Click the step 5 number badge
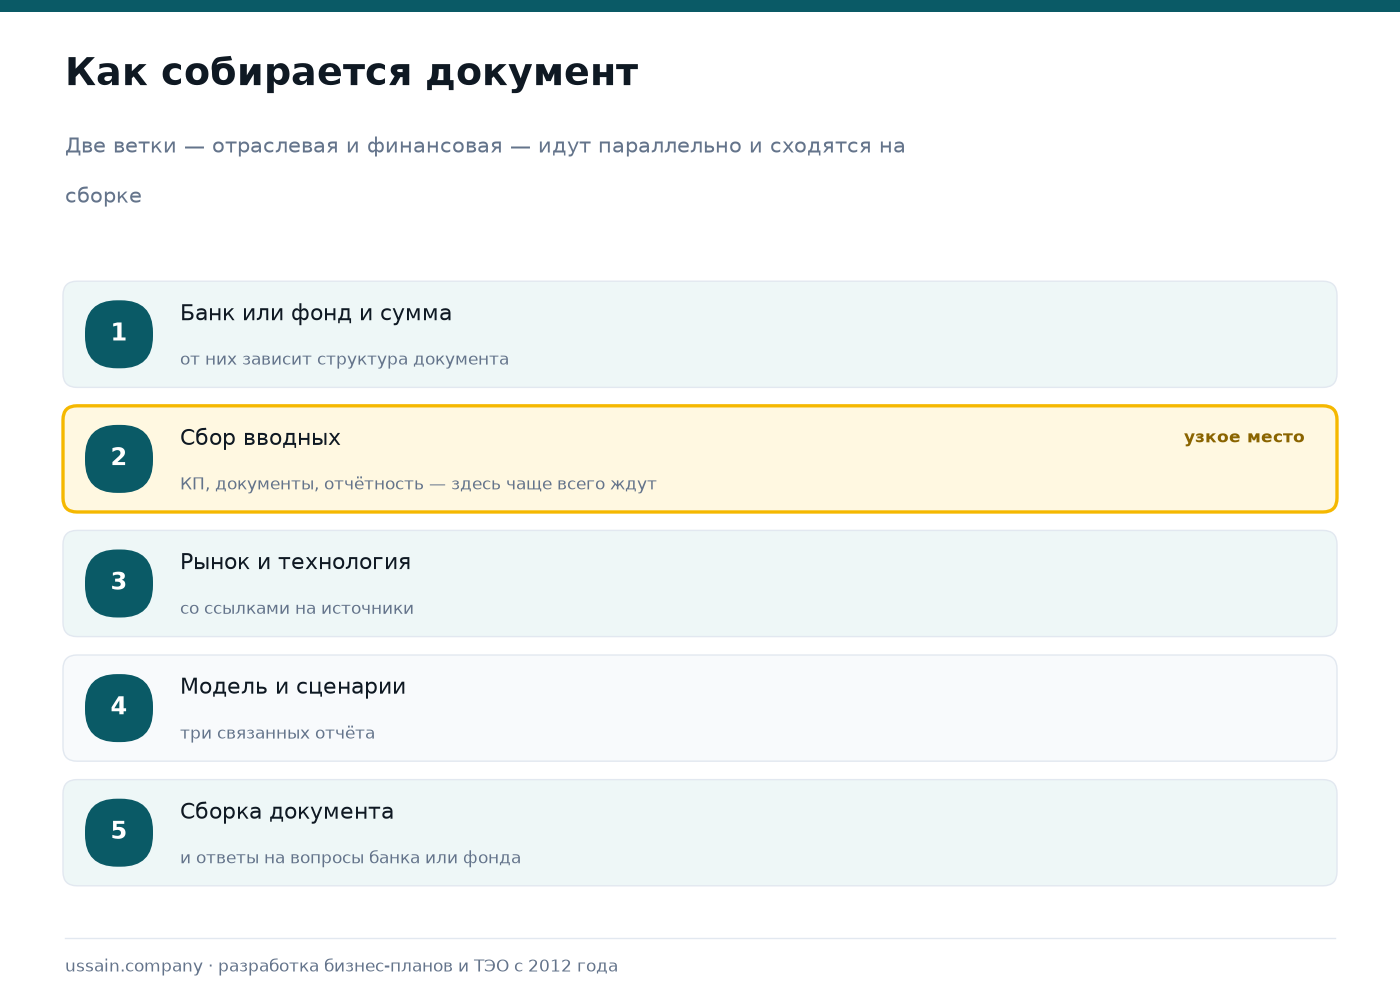Screen dimensions: 1400x1000 click(x=119, y=832)
